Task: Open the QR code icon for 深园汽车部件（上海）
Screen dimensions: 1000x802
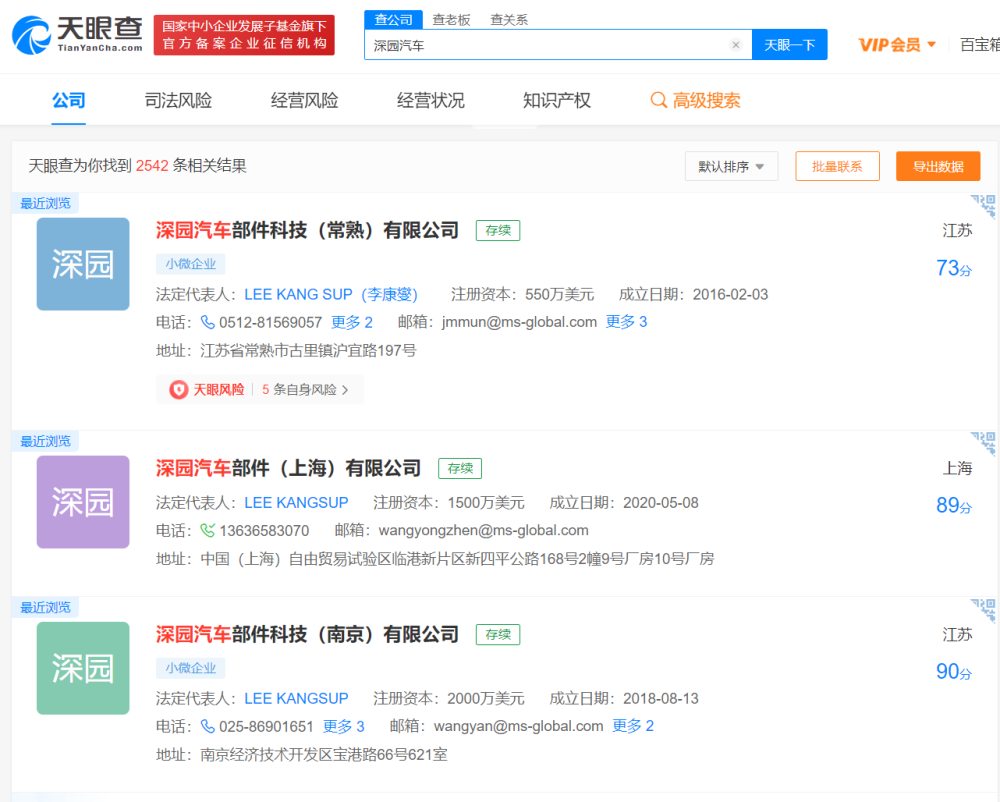Action: (983, 444)
